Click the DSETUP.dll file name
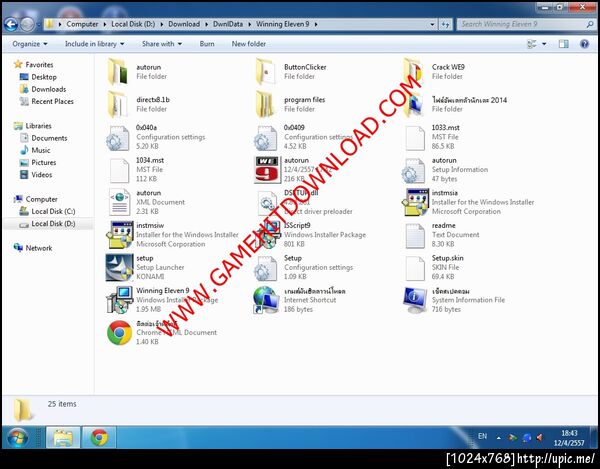The height and width of the screenshot is (469, 600). click(301, 193)
